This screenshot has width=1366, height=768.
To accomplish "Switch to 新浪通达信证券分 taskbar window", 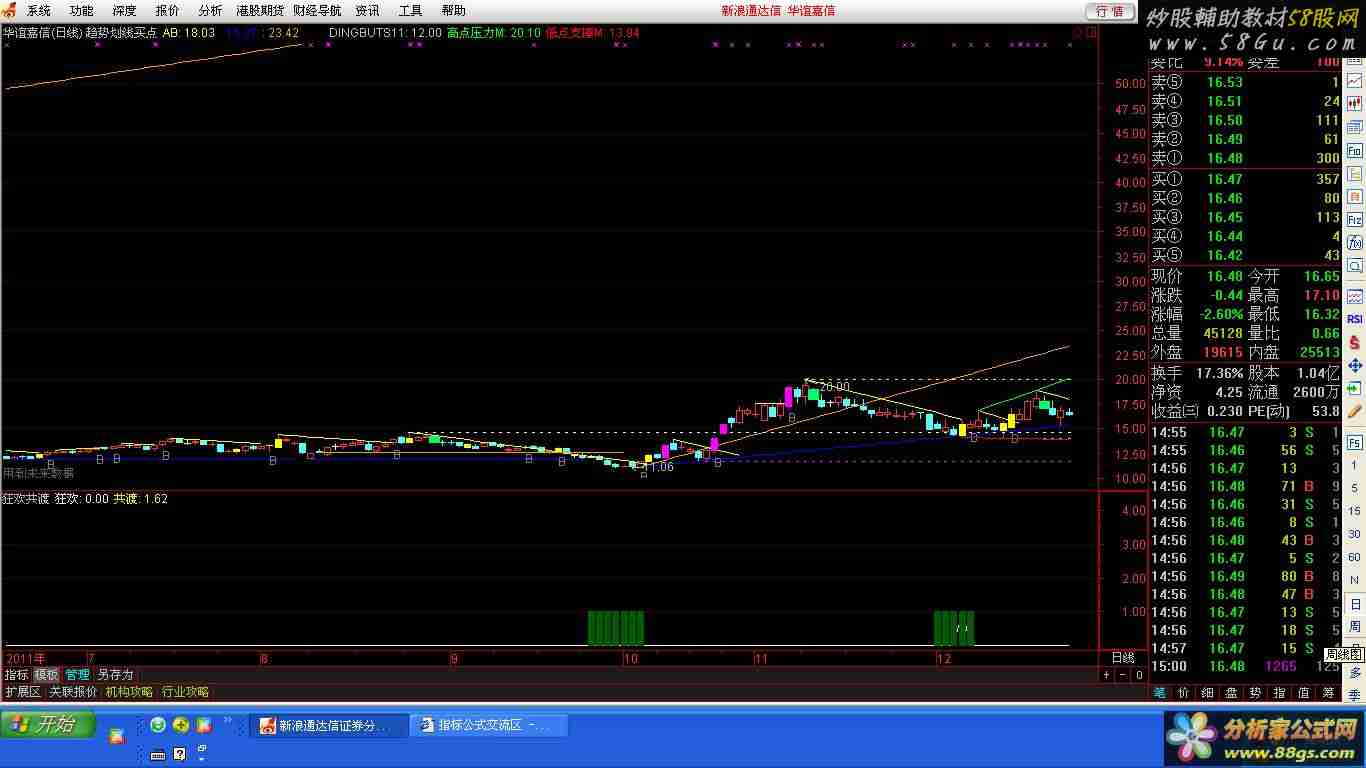I will pos(327,726).
